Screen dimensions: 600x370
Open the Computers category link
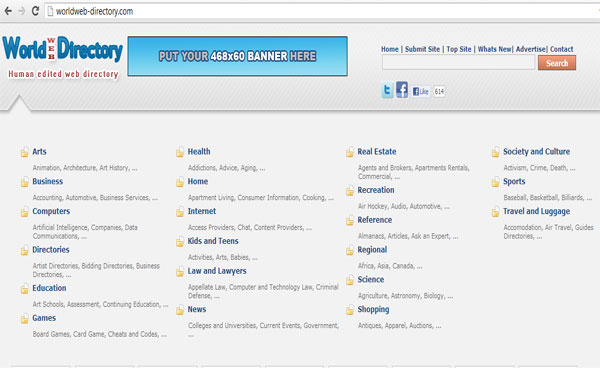click(x=51, y=211)
